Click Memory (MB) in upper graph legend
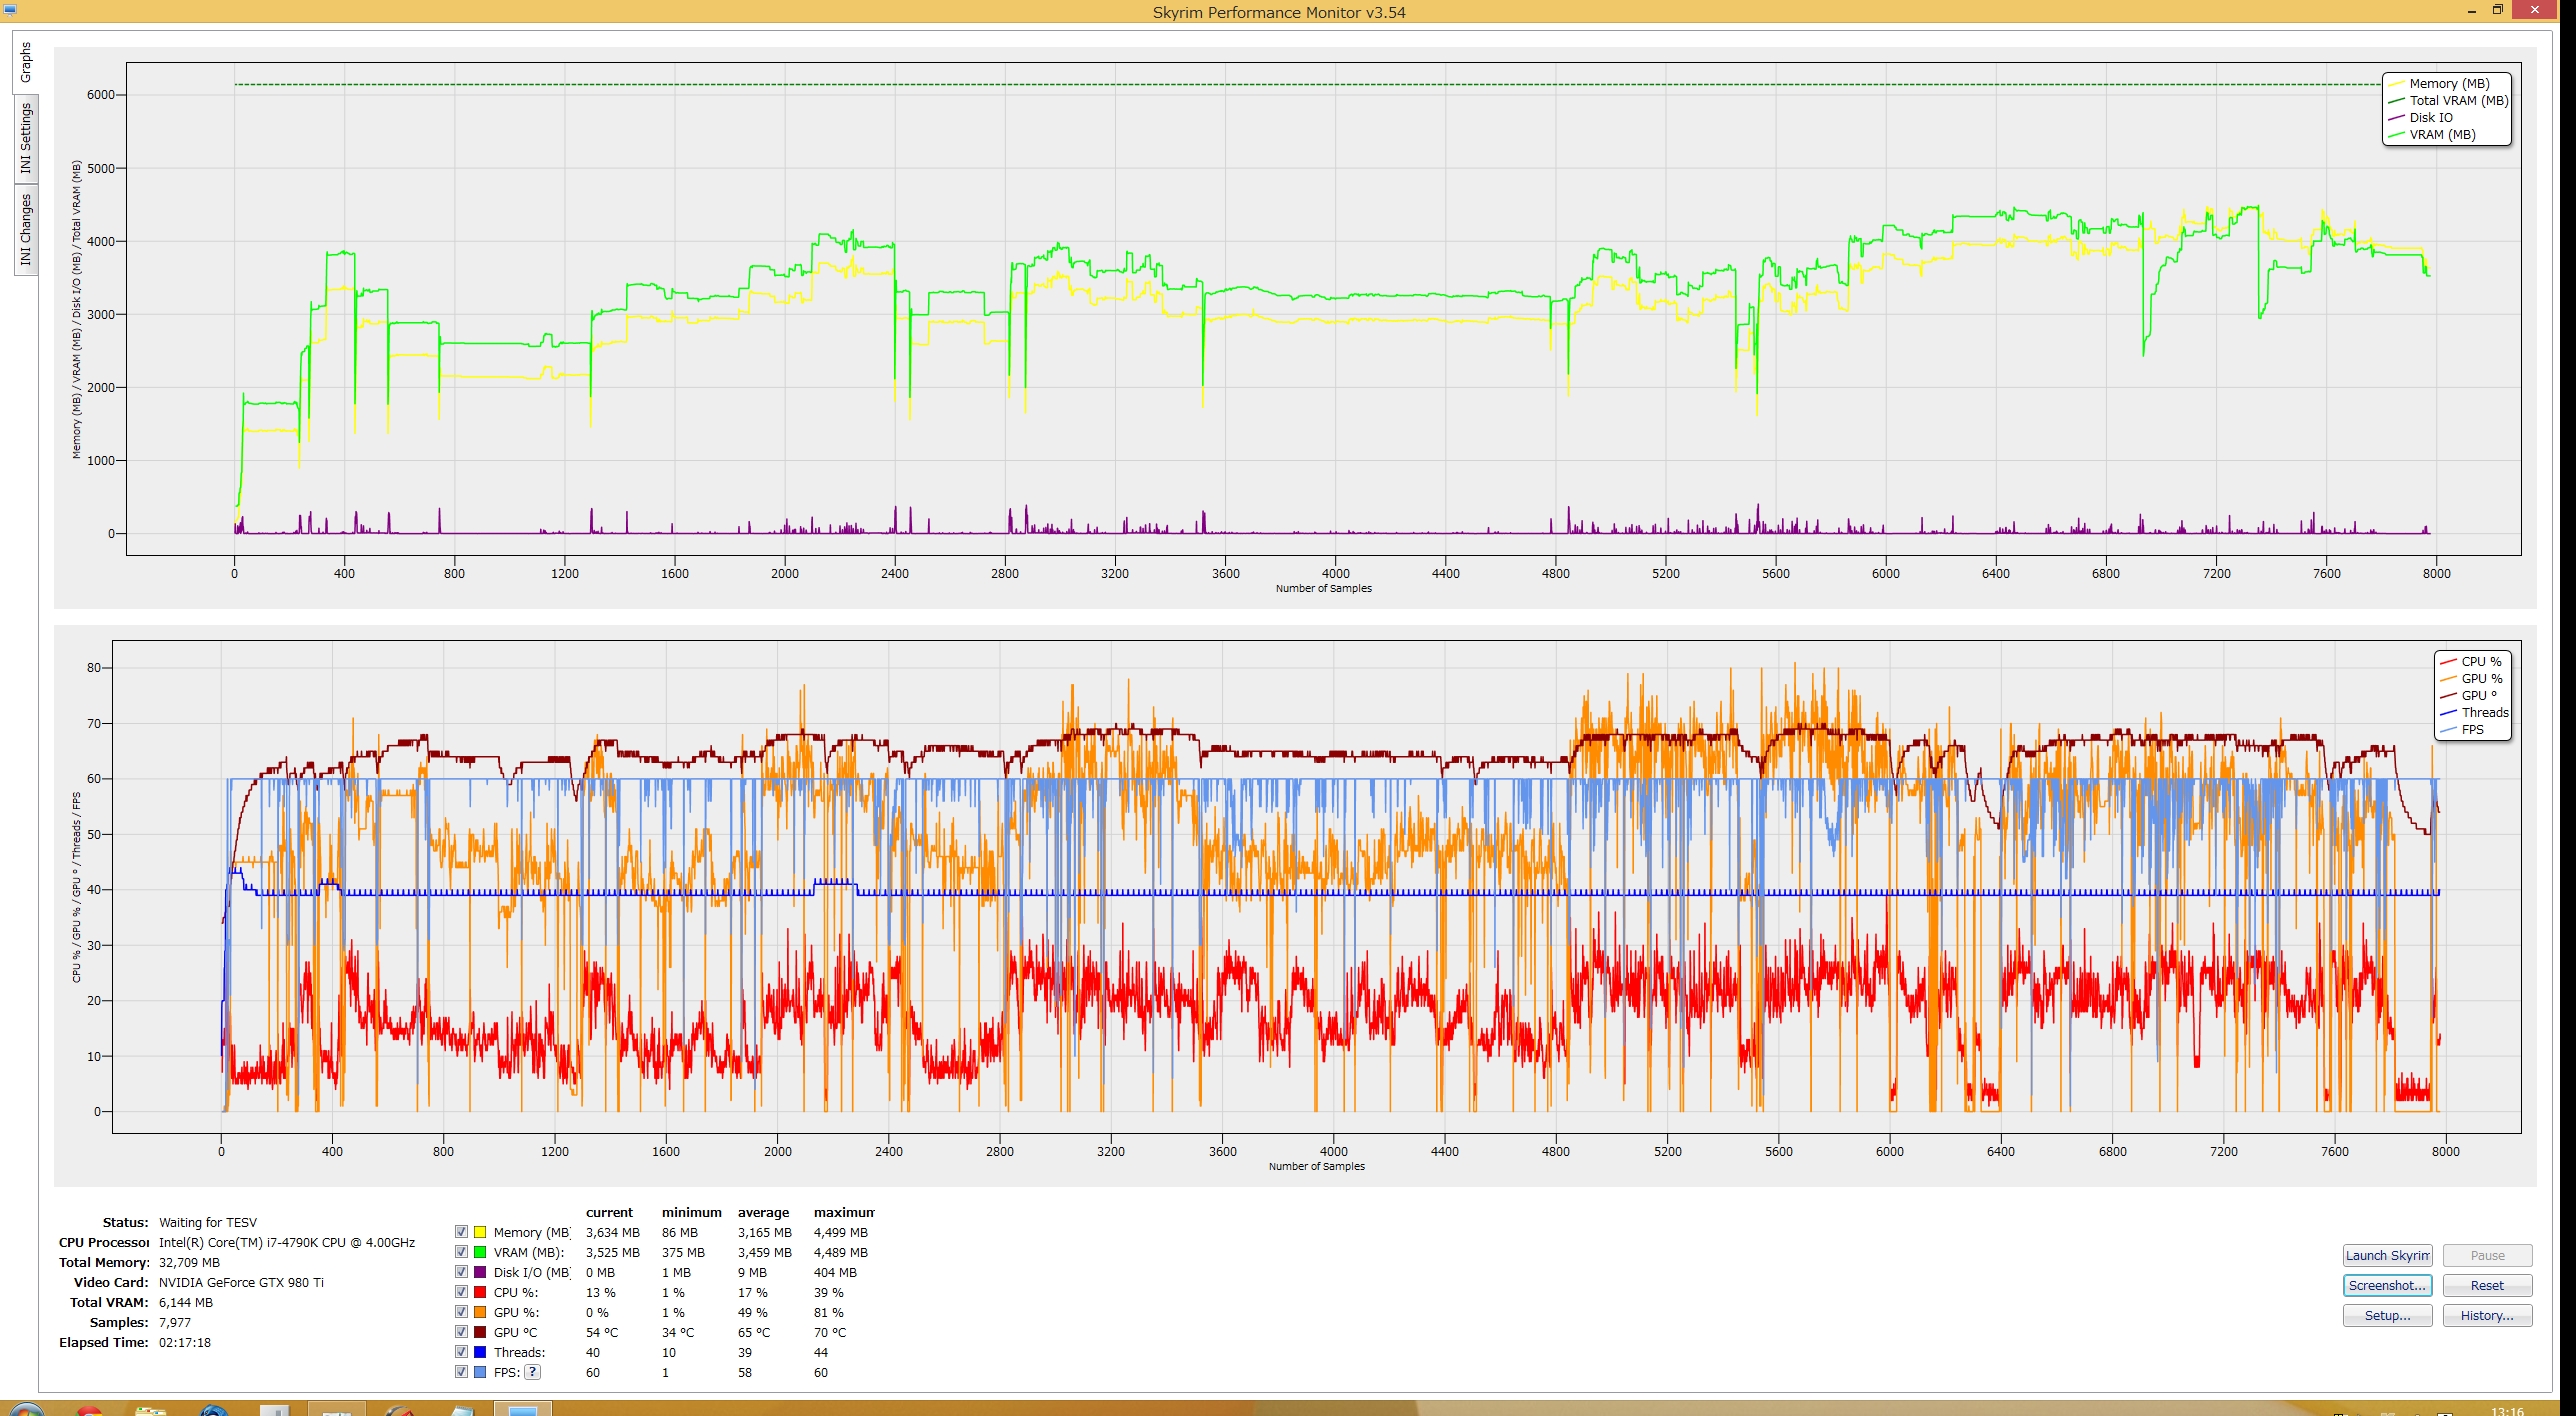 point(2448,84)
